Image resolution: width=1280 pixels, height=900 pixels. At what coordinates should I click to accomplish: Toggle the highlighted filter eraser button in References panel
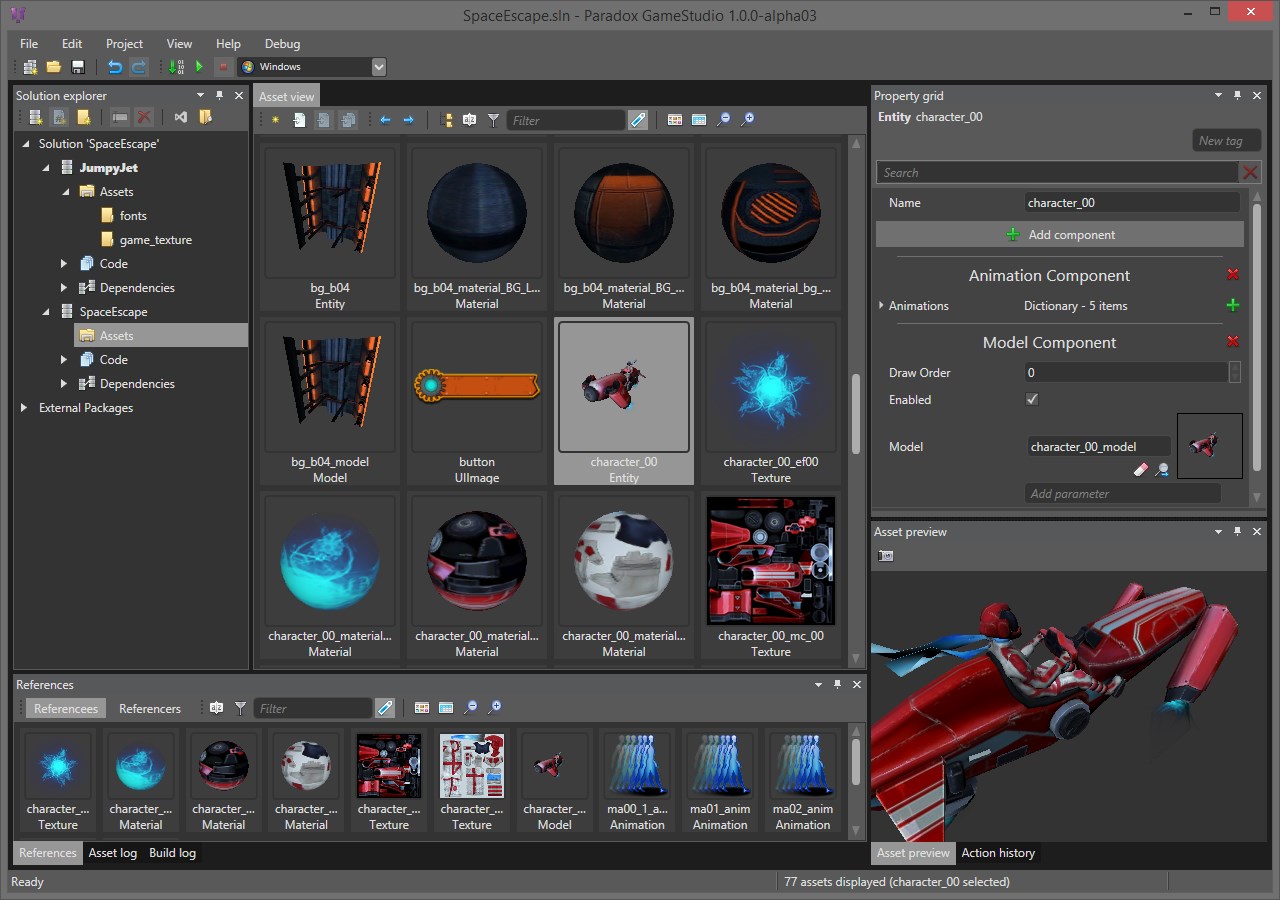click(x=385, y=708)
